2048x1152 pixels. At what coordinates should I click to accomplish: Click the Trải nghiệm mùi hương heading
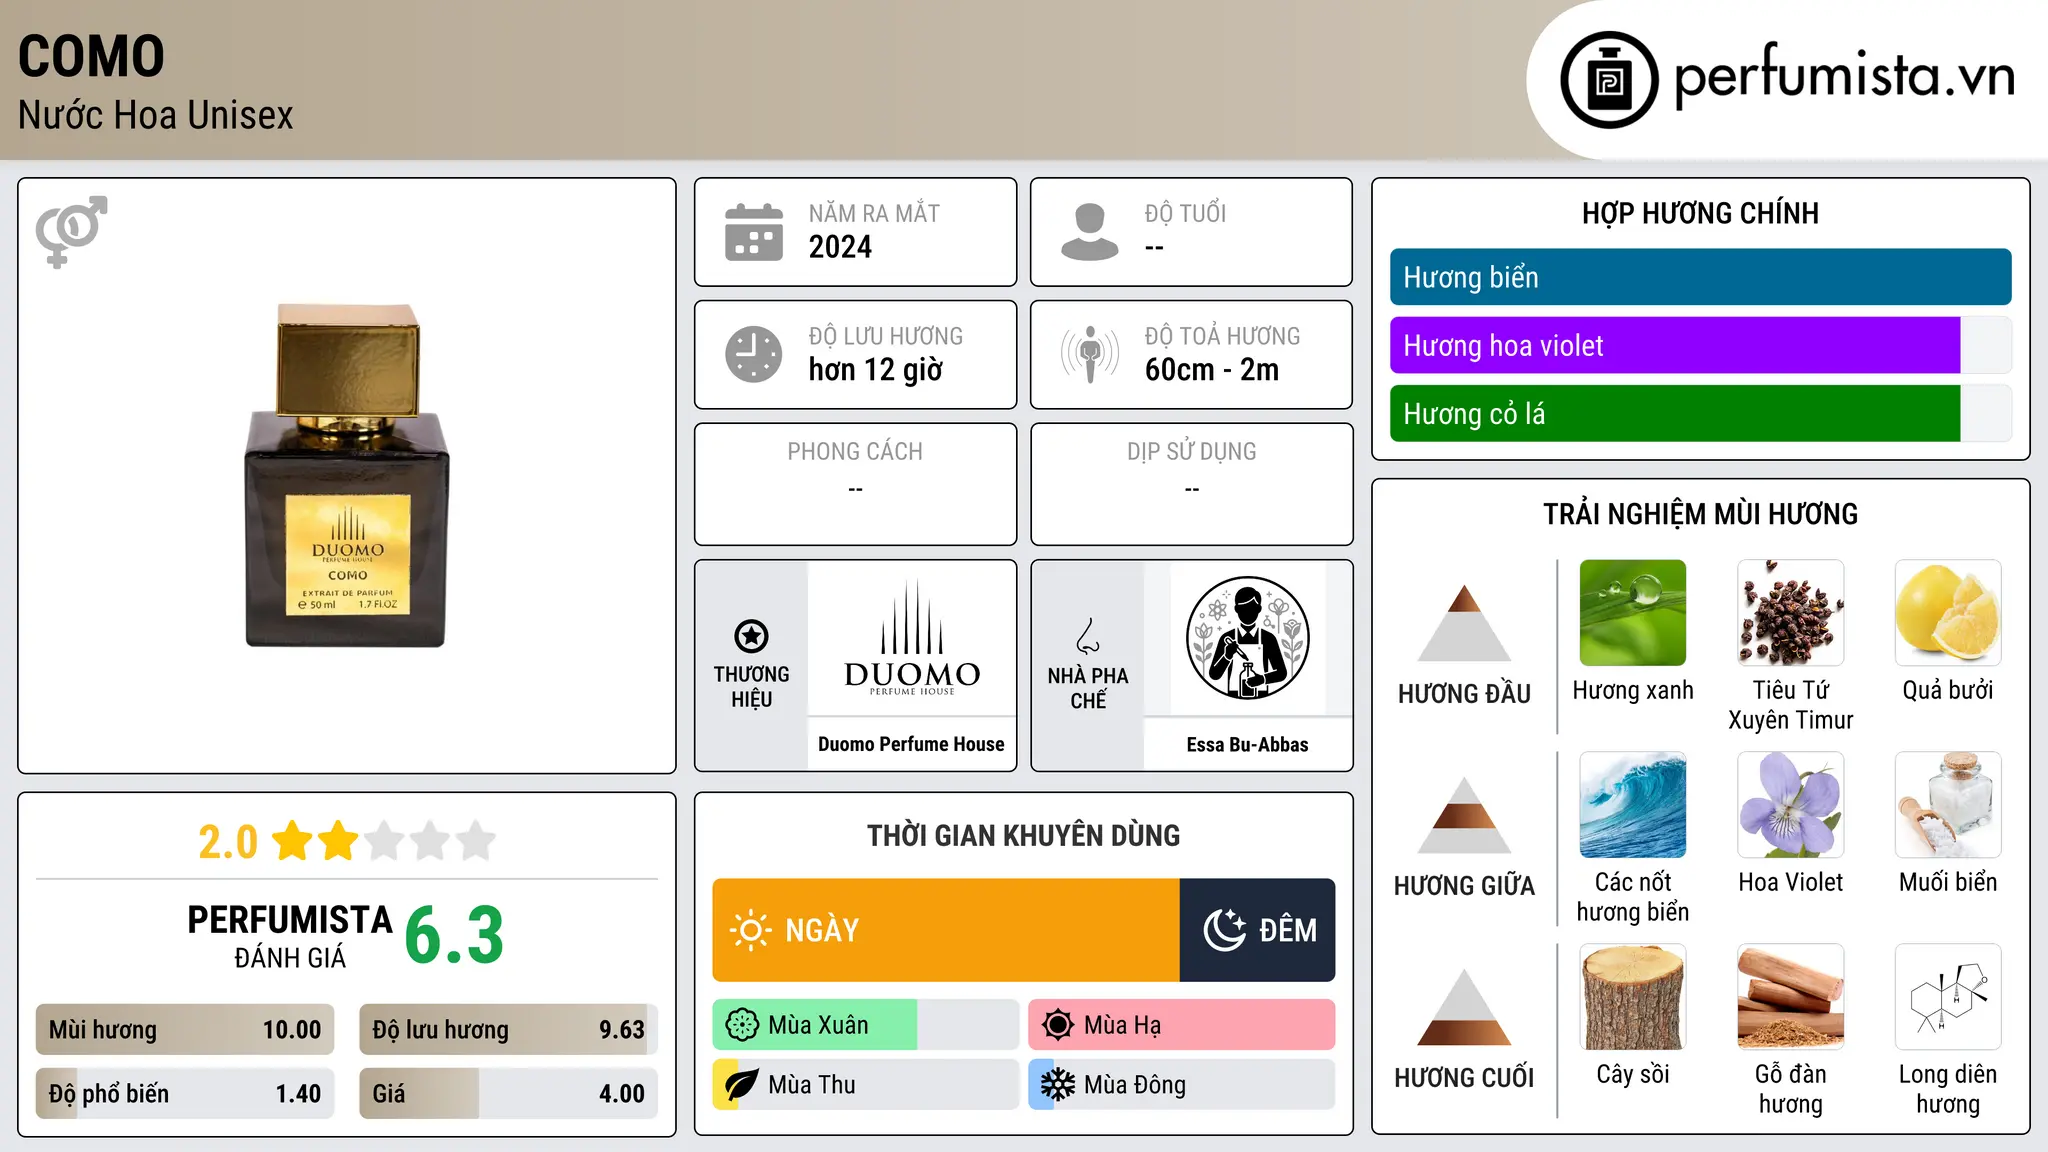coord(1700,514)
